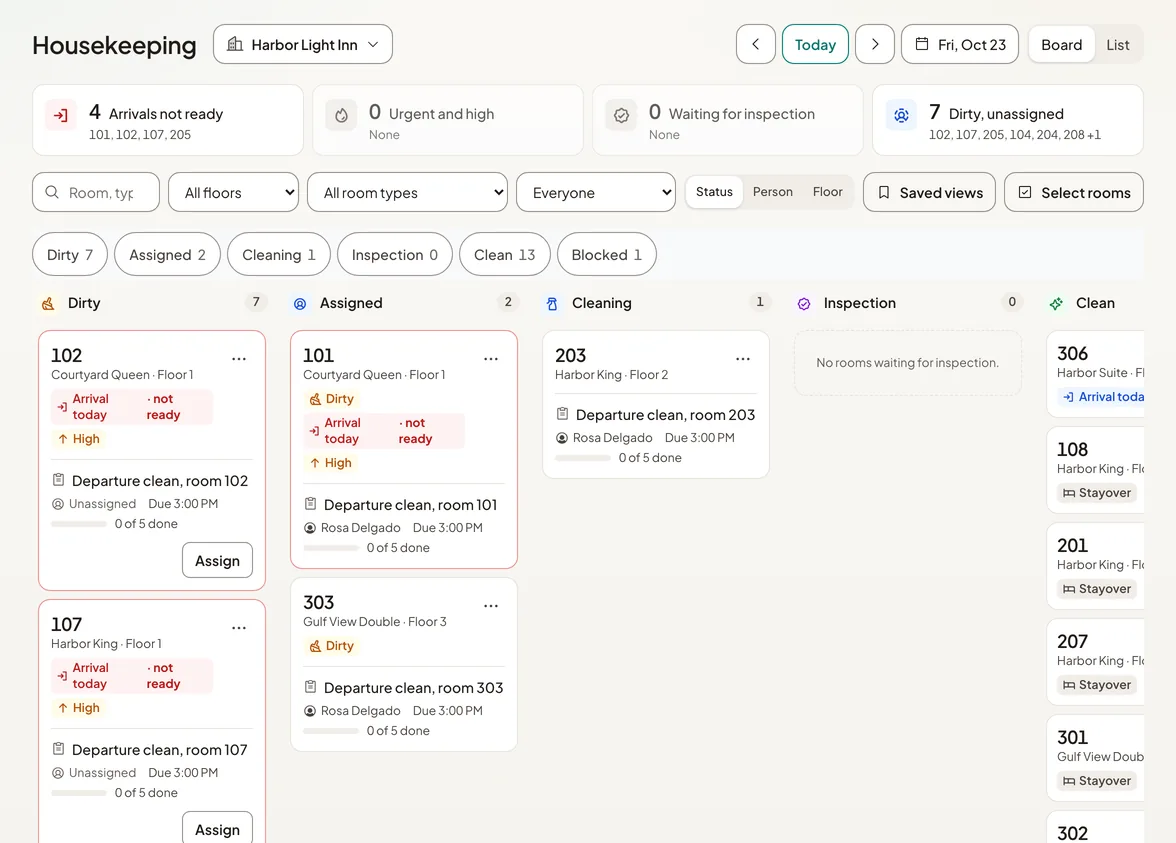Filter by the Assigned 2 chip
The width and height of the screenshot is (1176, 843).
click(x=167, y=255)
